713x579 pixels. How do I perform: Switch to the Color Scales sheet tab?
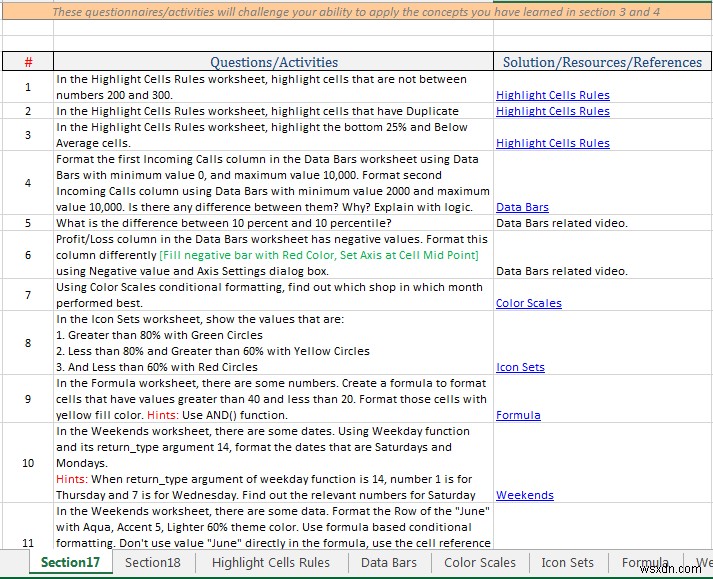pos(480,562)
